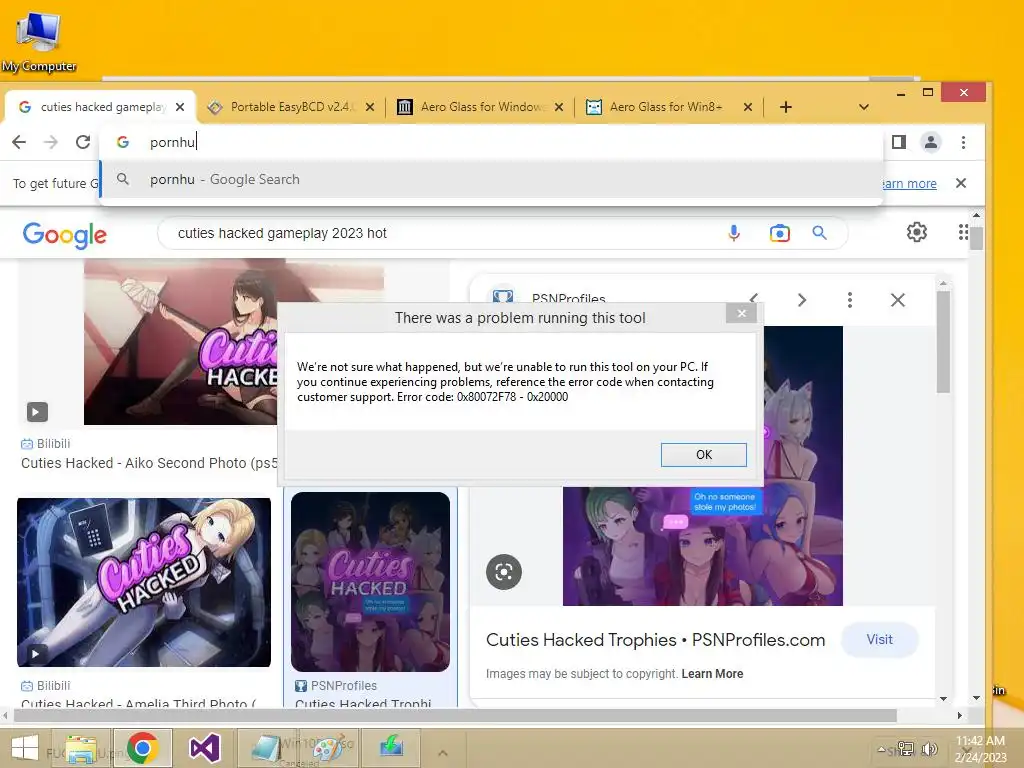This screenshot has width=1024, height=768.
Task: Click OK in the error dialog
Action: [x=703, y=455]
